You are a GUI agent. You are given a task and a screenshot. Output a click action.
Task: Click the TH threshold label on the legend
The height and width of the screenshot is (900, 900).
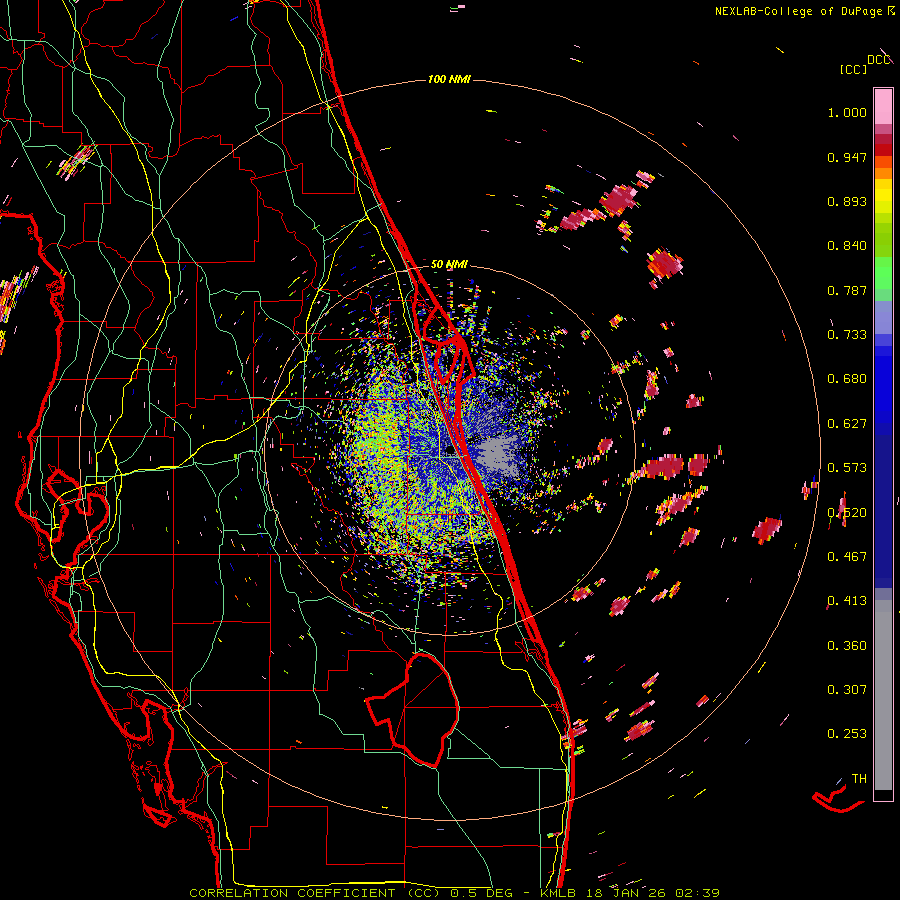coord(859,779)
